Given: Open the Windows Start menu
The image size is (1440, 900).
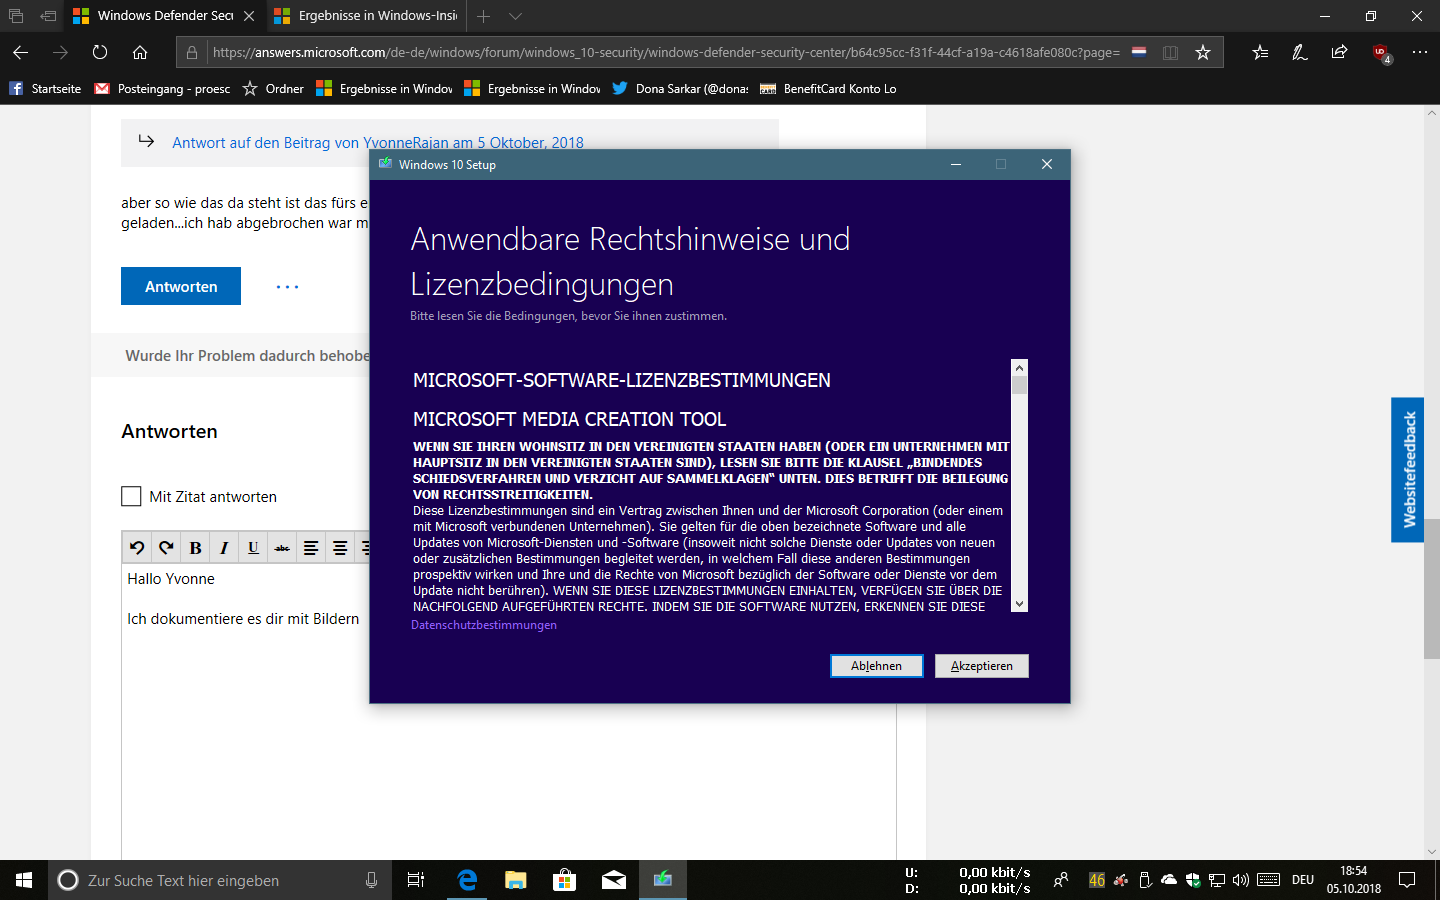Looking at the screenshot, I should coord(24,880).
